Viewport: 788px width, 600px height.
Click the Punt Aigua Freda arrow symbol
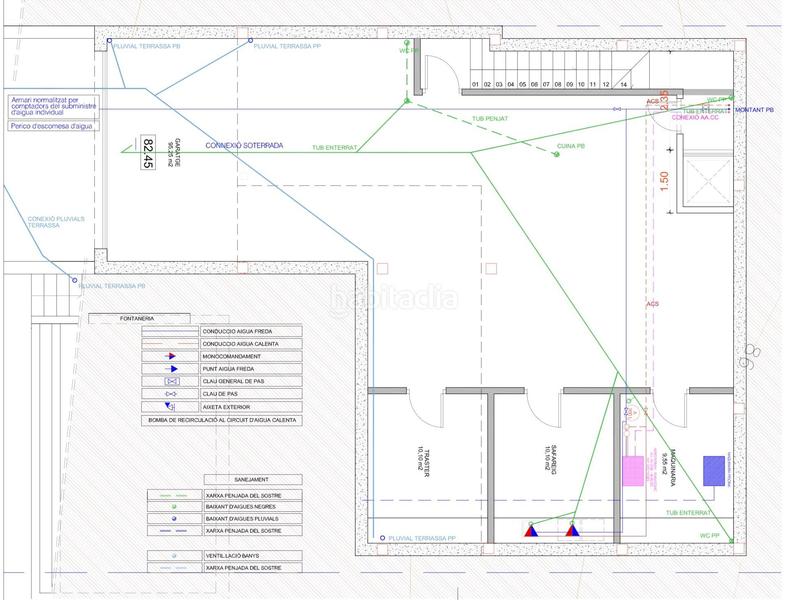point(170,369)
